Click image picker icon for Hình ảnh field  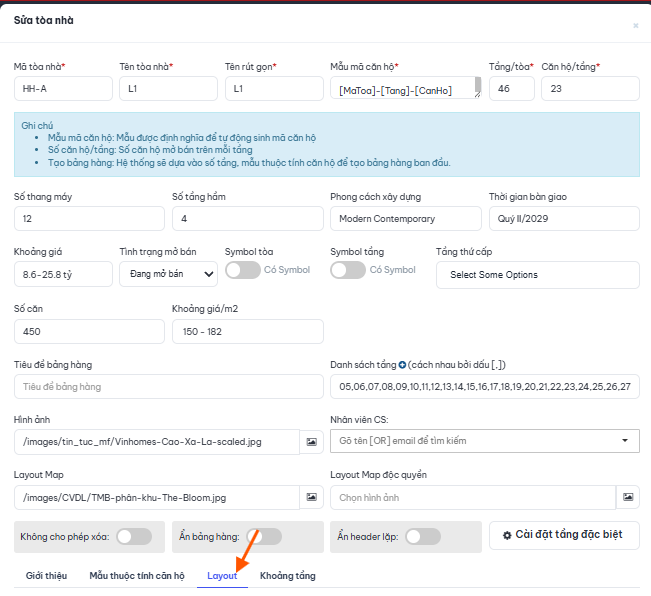311,442
